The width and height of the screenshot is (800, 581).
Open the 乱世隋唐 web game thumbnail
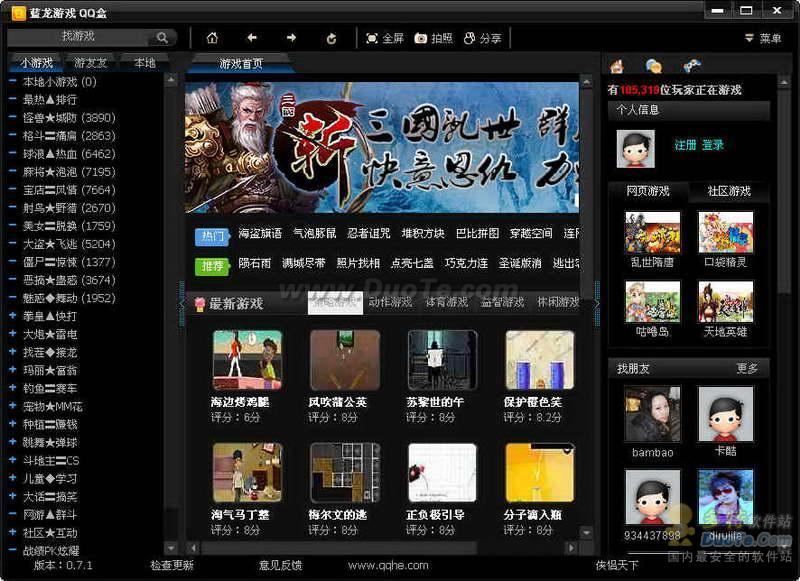(x=653, y=233)
